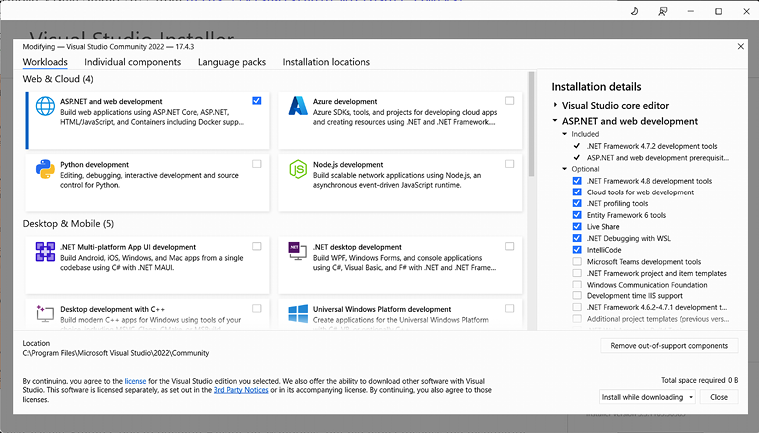Click the Azure development logo icon
The width and height of the screenshot is (759, 433).
coord(298,105)
